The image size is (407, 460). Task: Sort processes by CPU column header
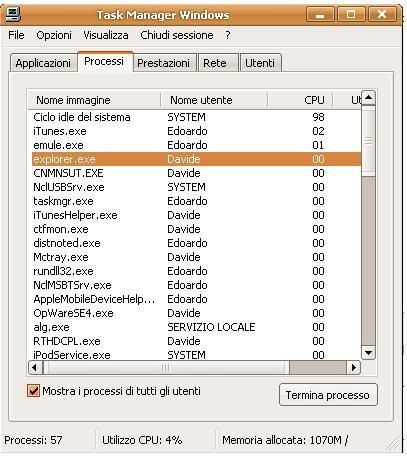point(300,100)
